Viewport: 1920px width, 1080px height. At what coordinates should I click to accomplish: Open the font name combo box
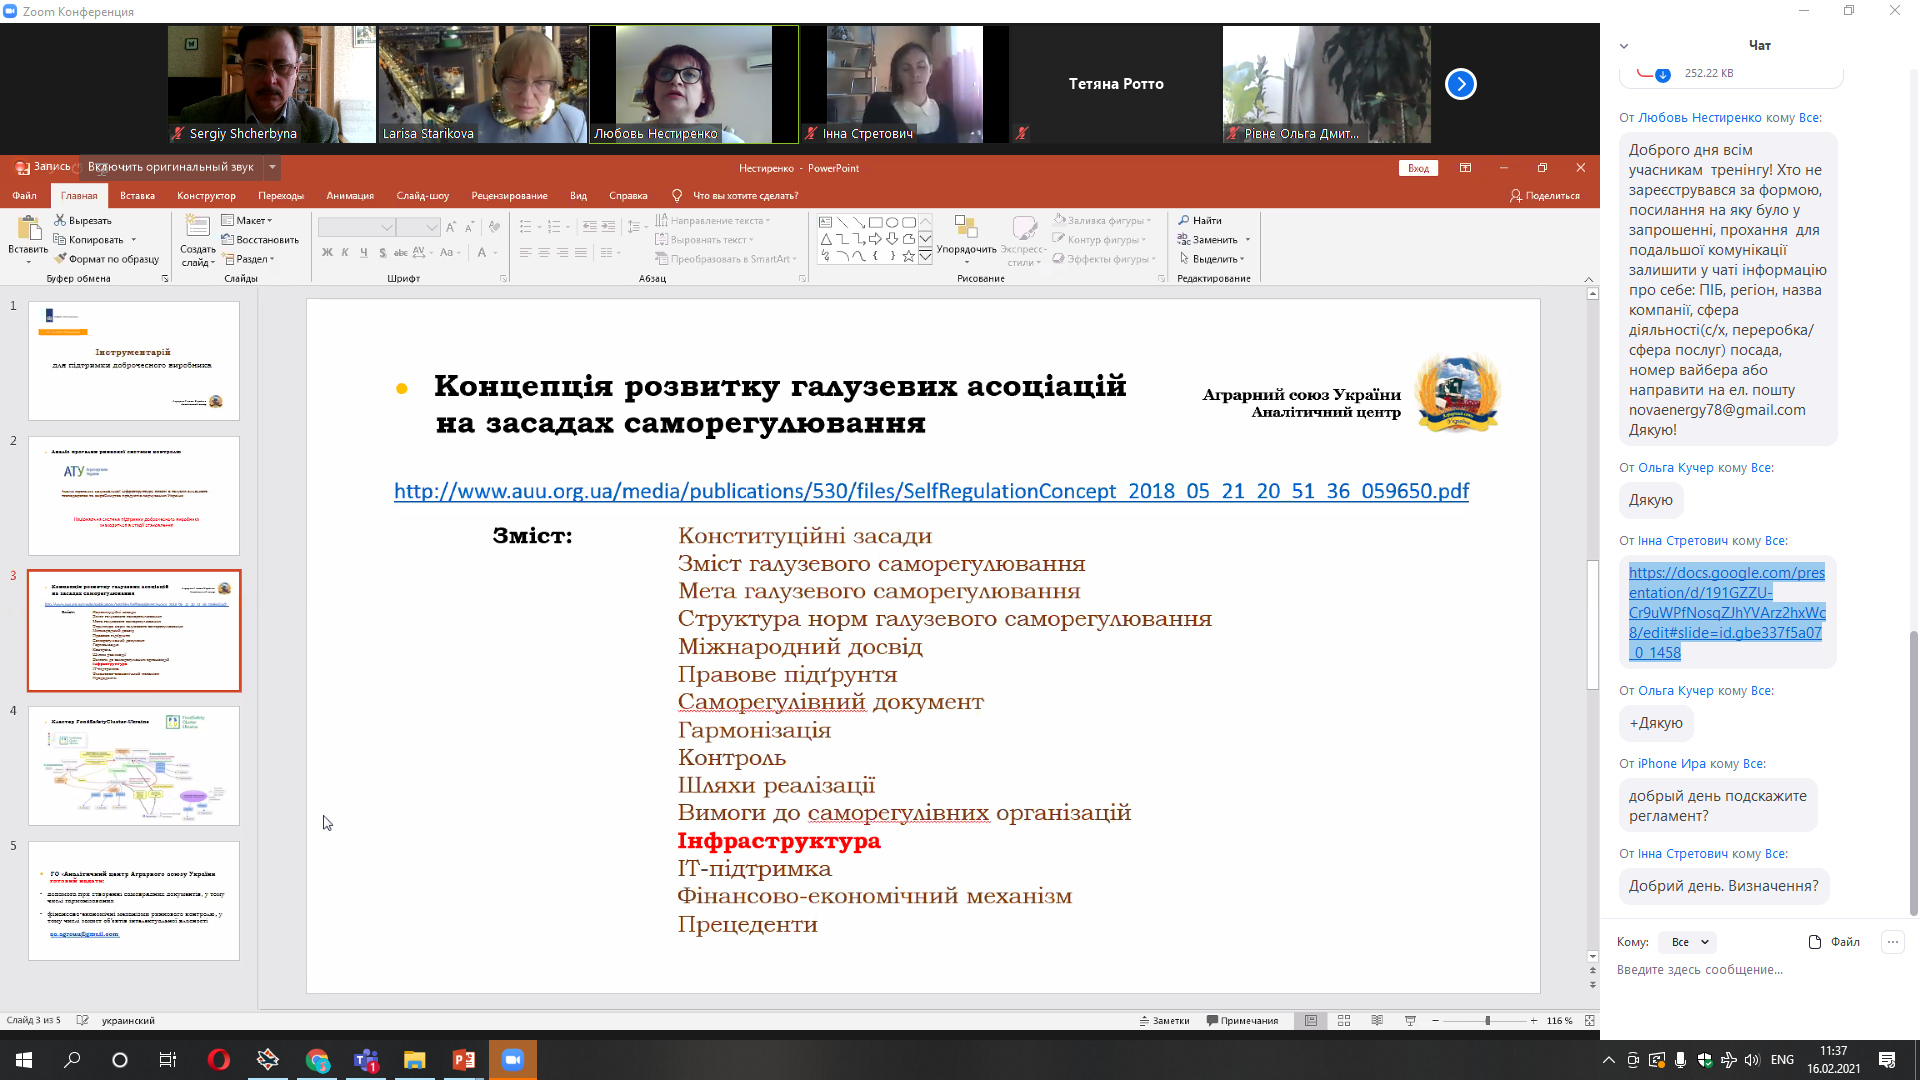356,227
